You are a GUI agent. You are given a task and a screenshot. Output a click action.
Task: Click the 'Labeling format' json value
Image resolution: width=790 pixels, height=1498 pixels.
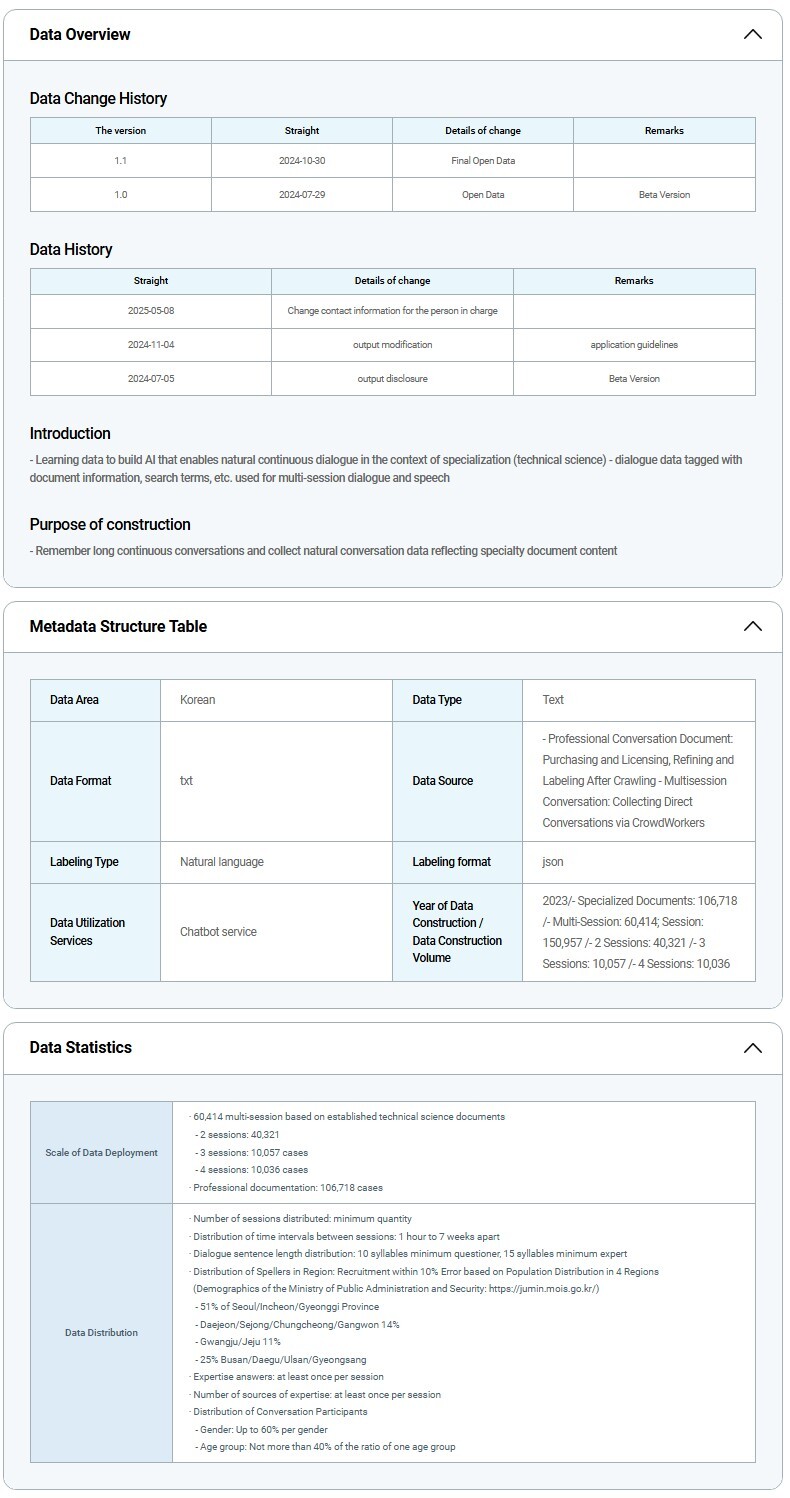point(553,862)
